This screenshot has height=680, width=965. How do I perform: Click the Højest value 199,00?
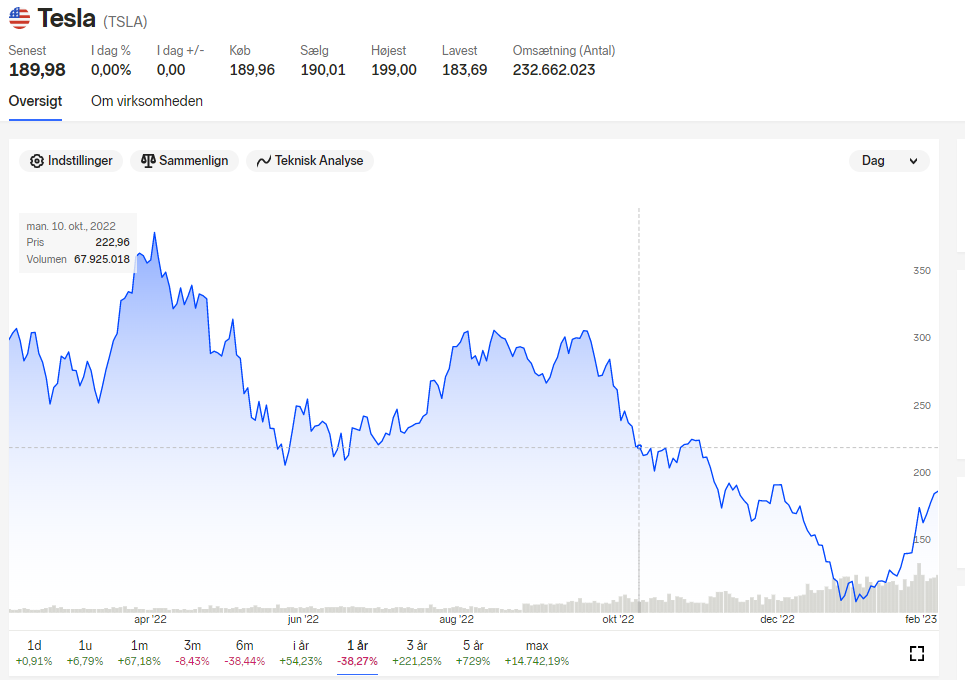(394, 70)
